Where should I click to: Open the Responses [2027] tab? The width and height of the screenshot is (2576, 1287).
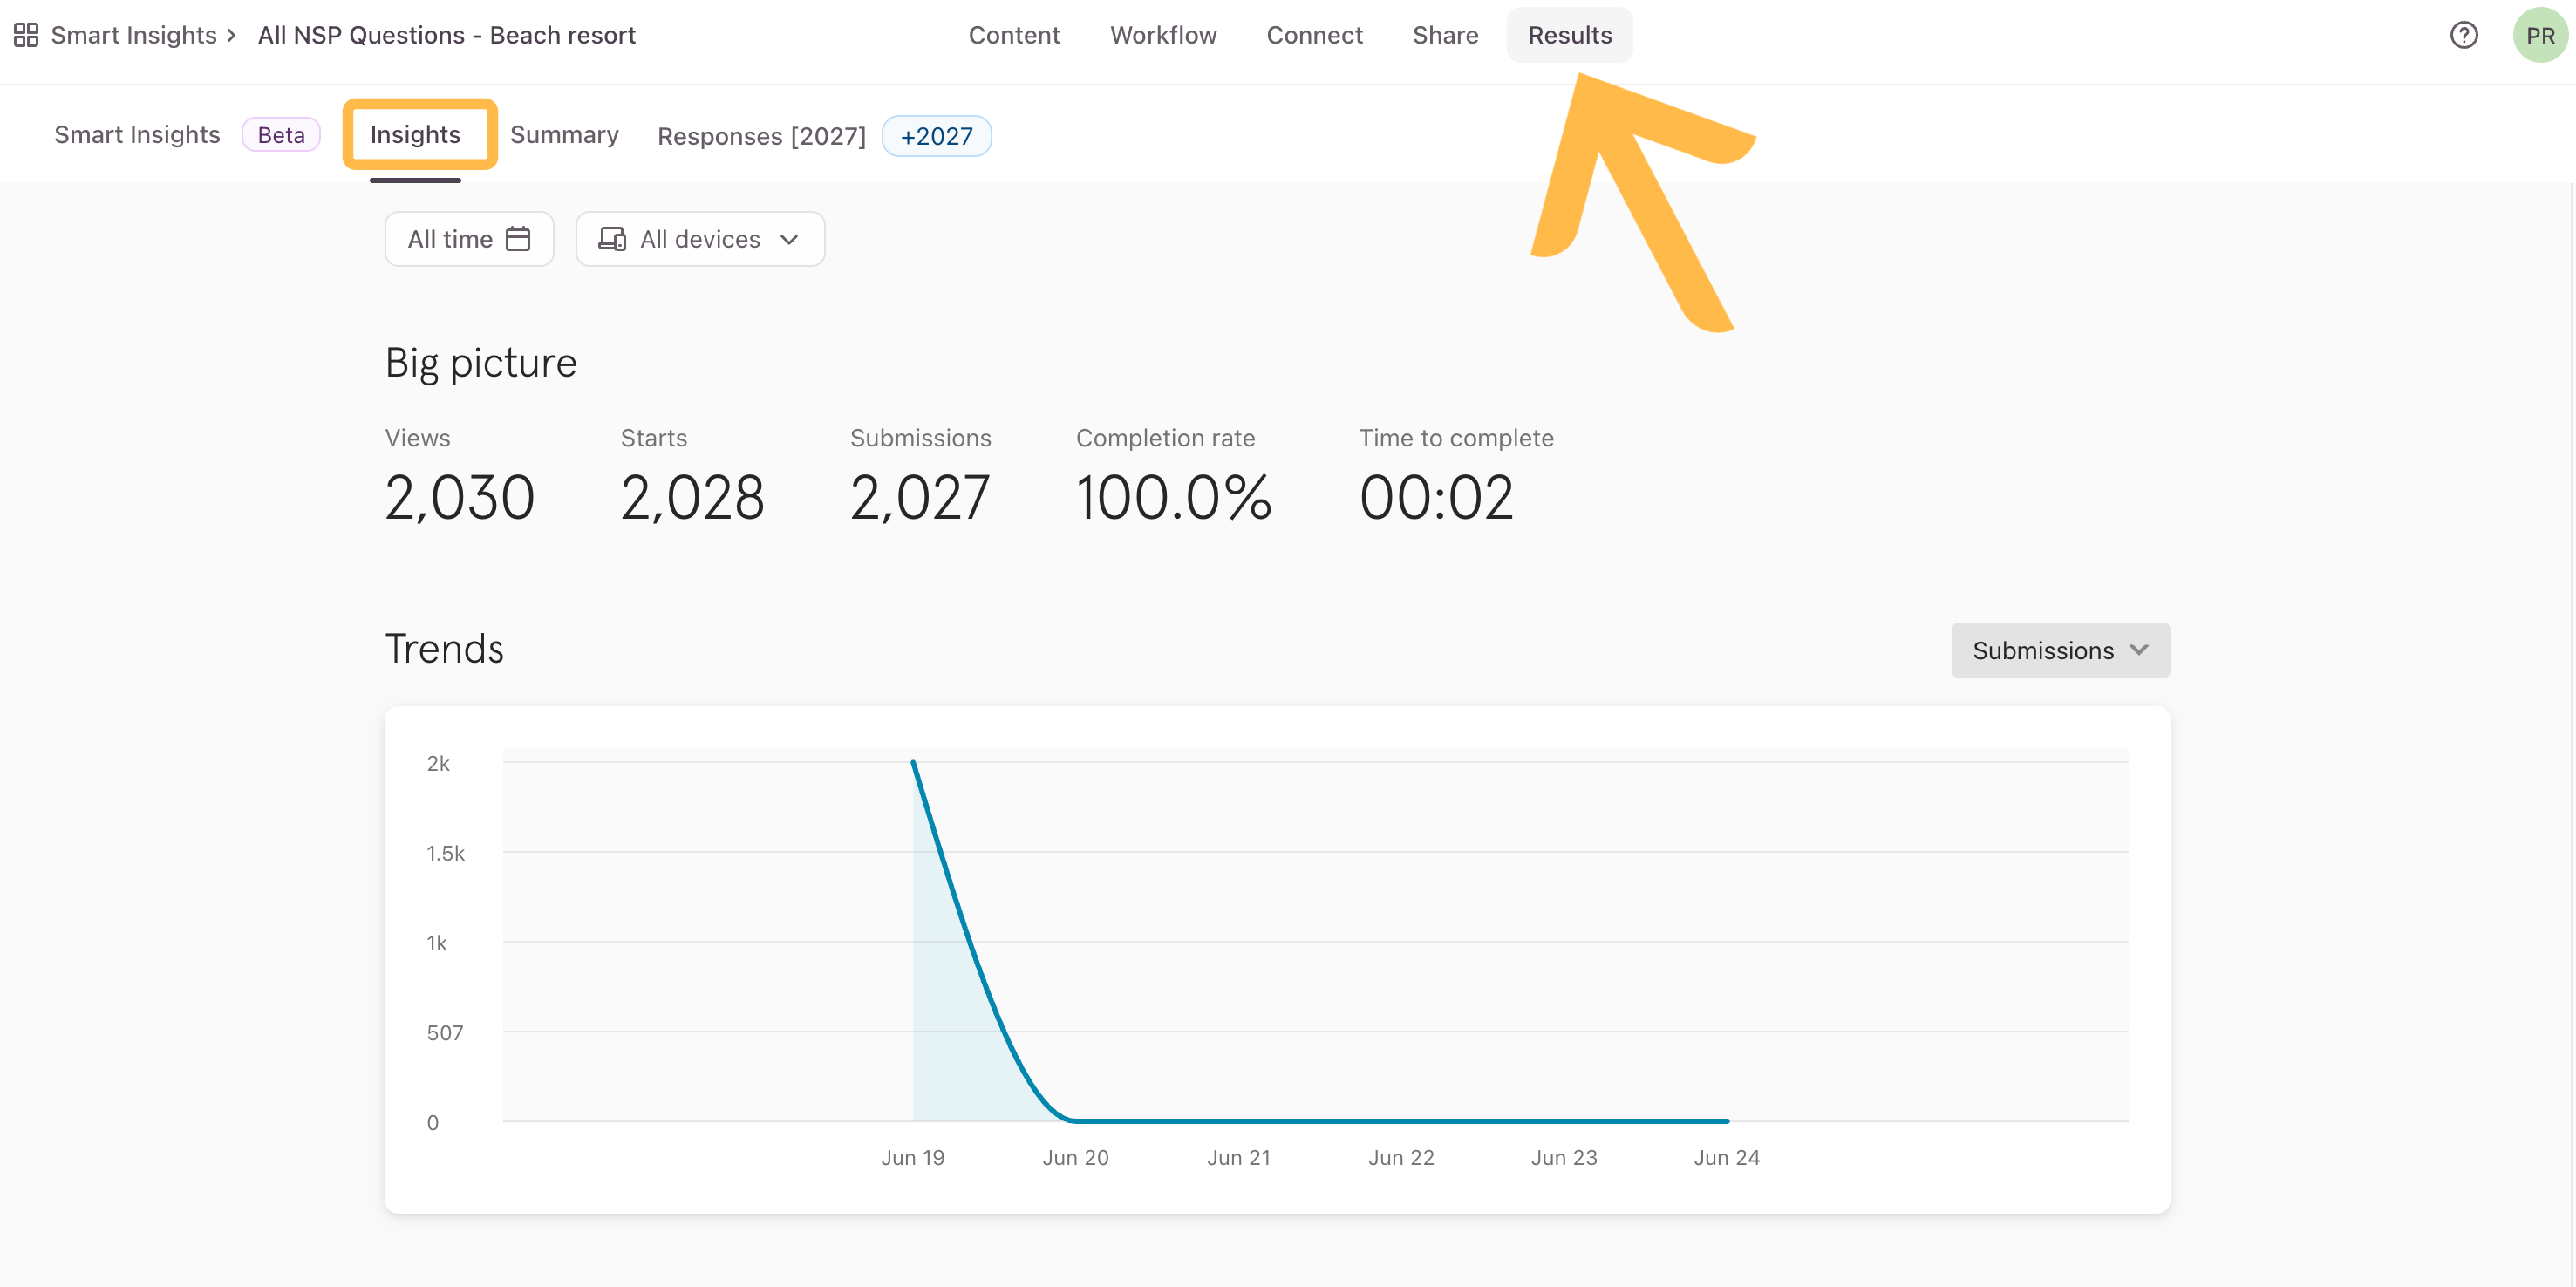761,136
